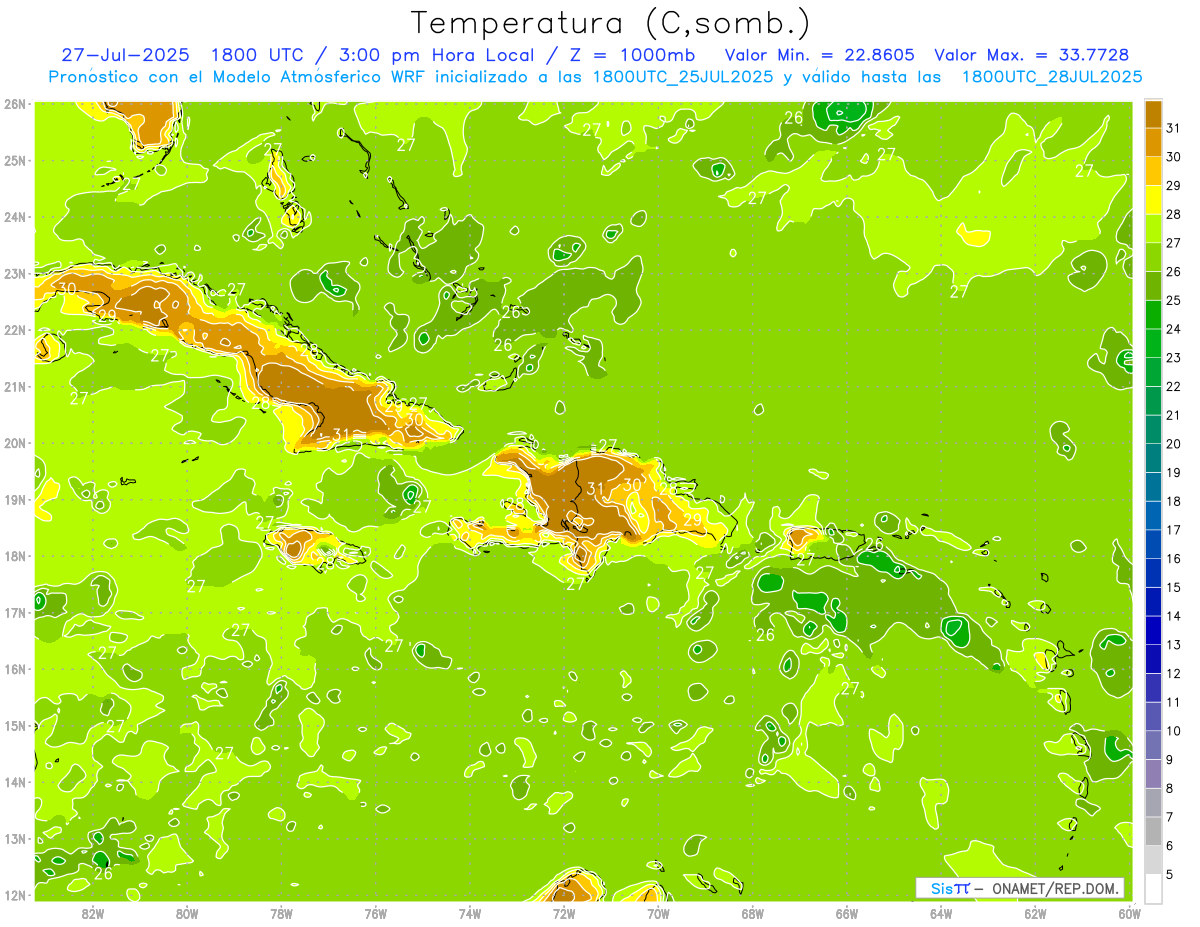Image resolution: width=1200 pixels, height=927 pixels.
Task: Click the '20N' latitude axis label
Action: pos(15,443)
